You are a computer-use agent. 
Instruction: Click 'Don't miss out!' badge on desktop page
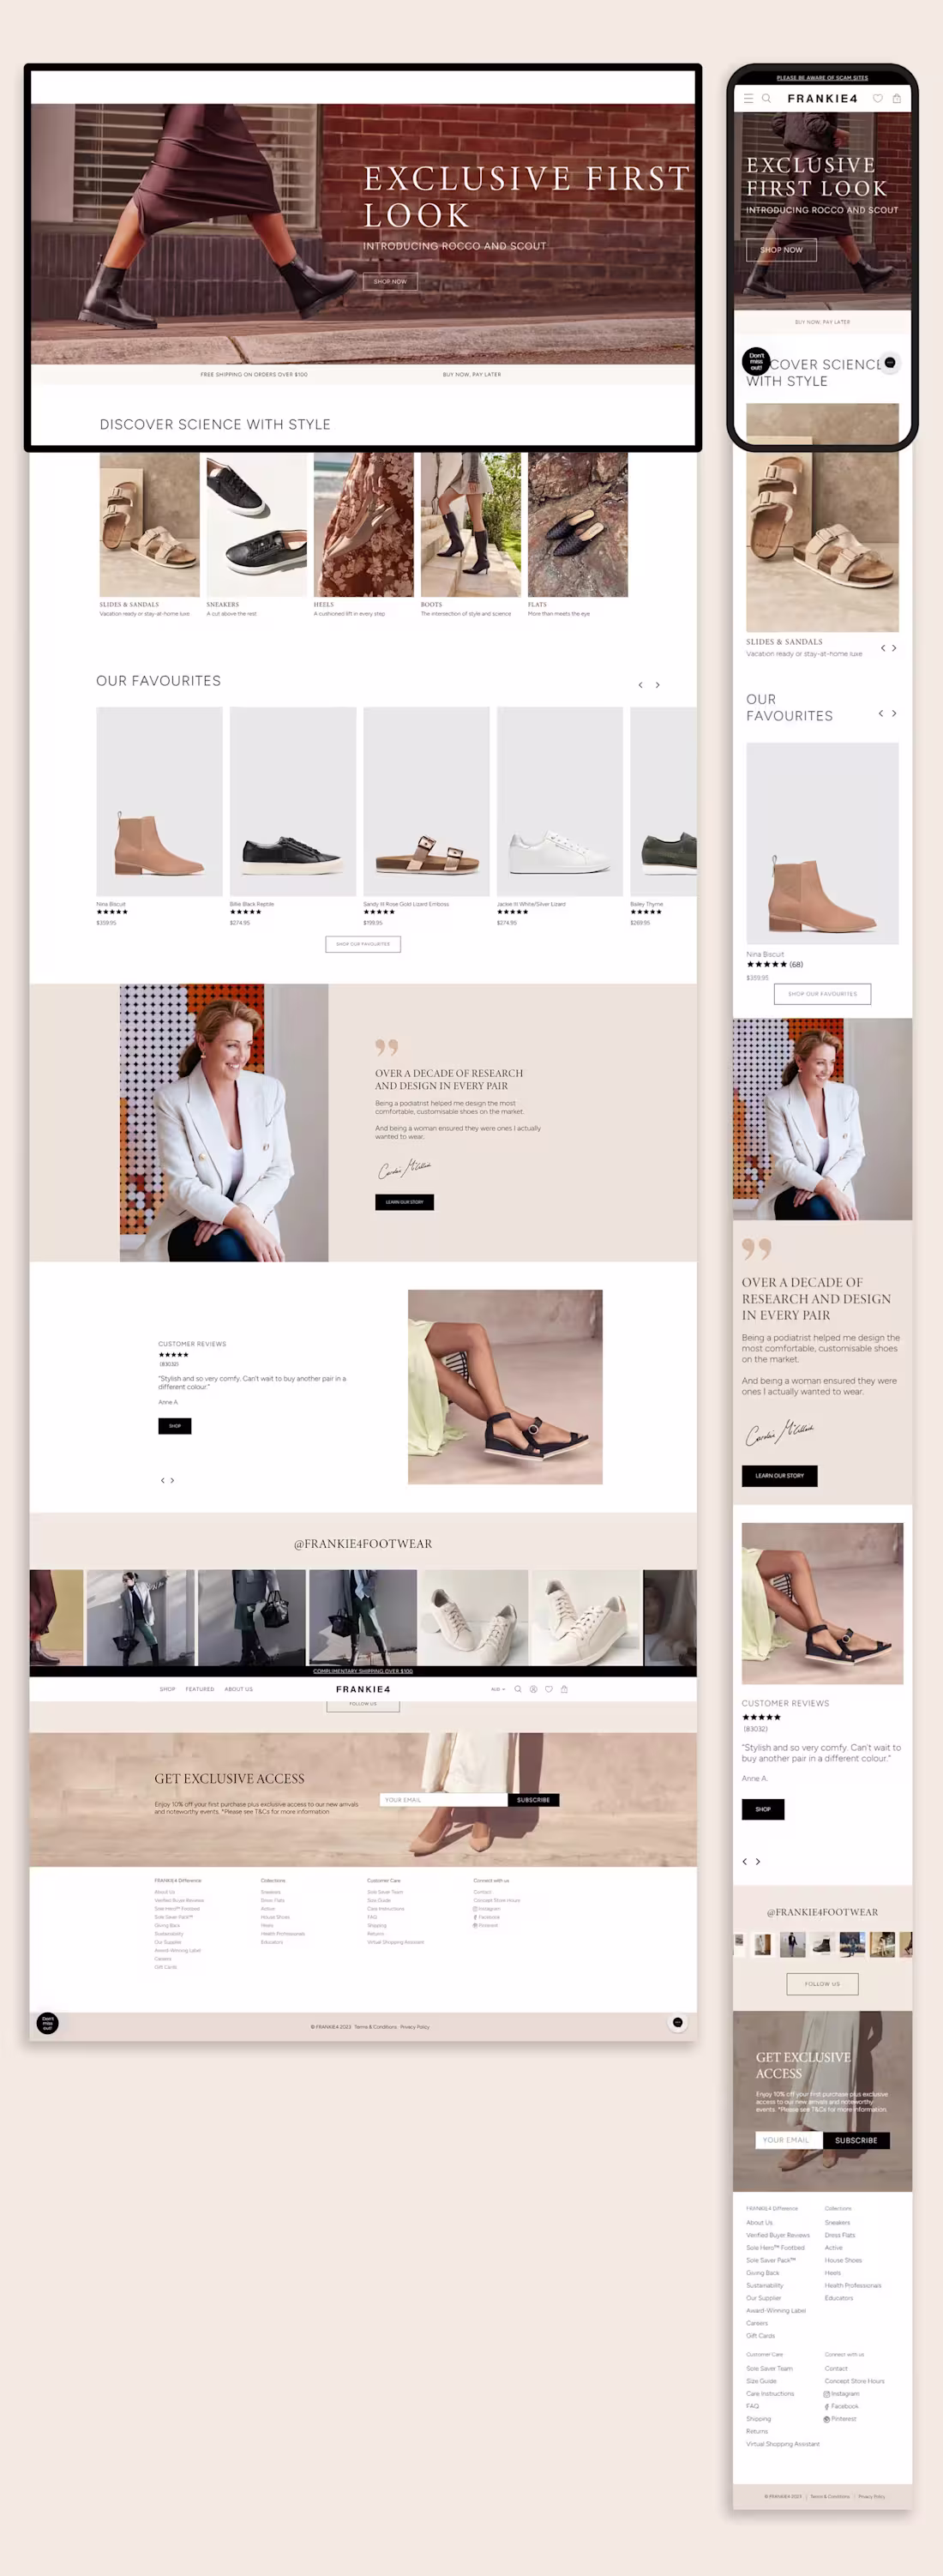(47, 2023)
